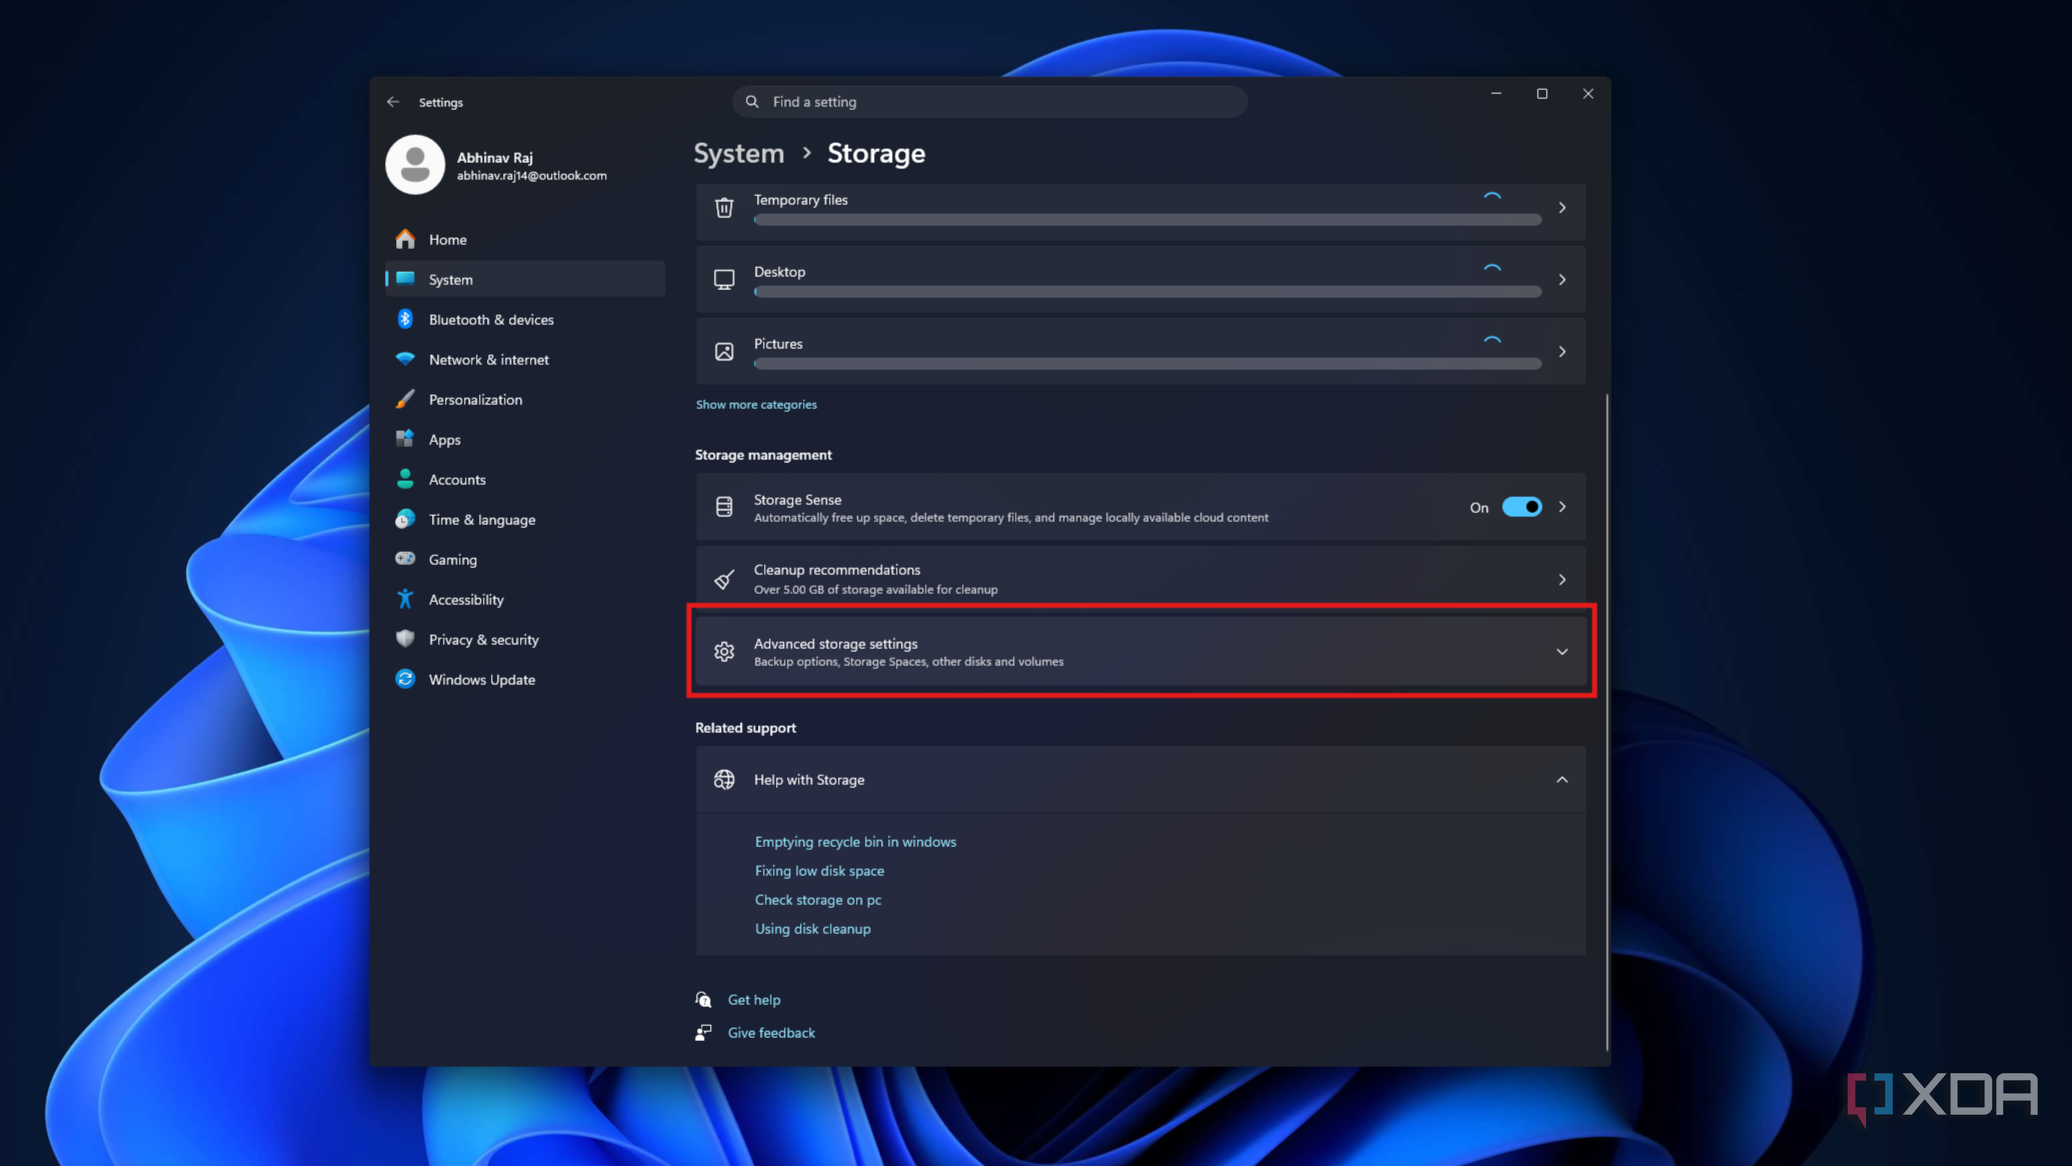Click the Windows Update refresh icon
2072x1166 pixels.
click(405, 679)
